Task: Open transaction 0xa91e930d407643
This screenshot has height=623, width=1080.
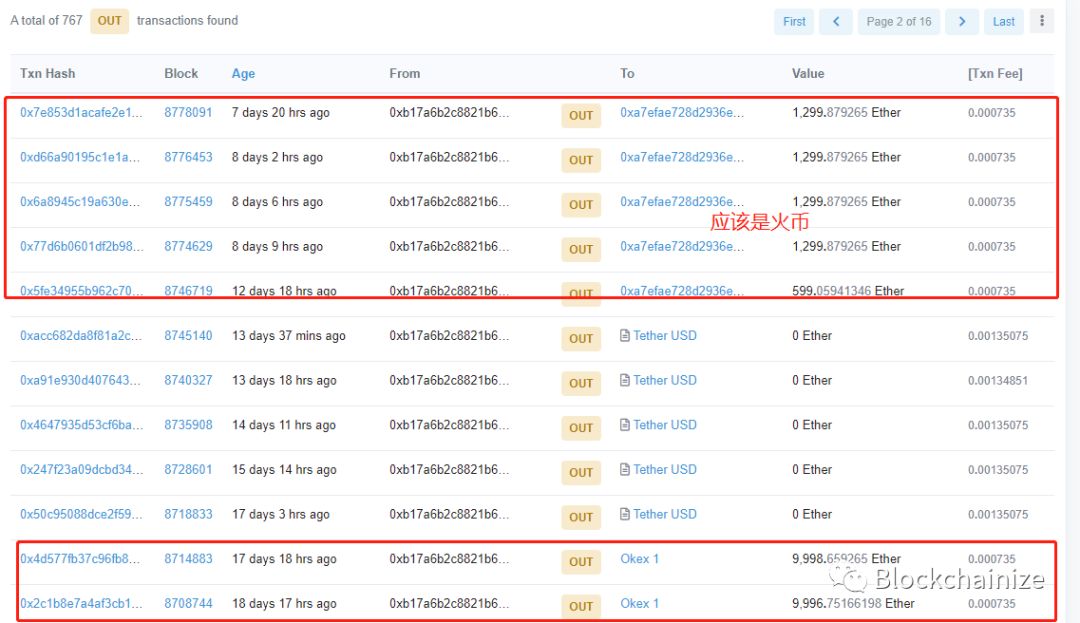Action: pos(81,381)
